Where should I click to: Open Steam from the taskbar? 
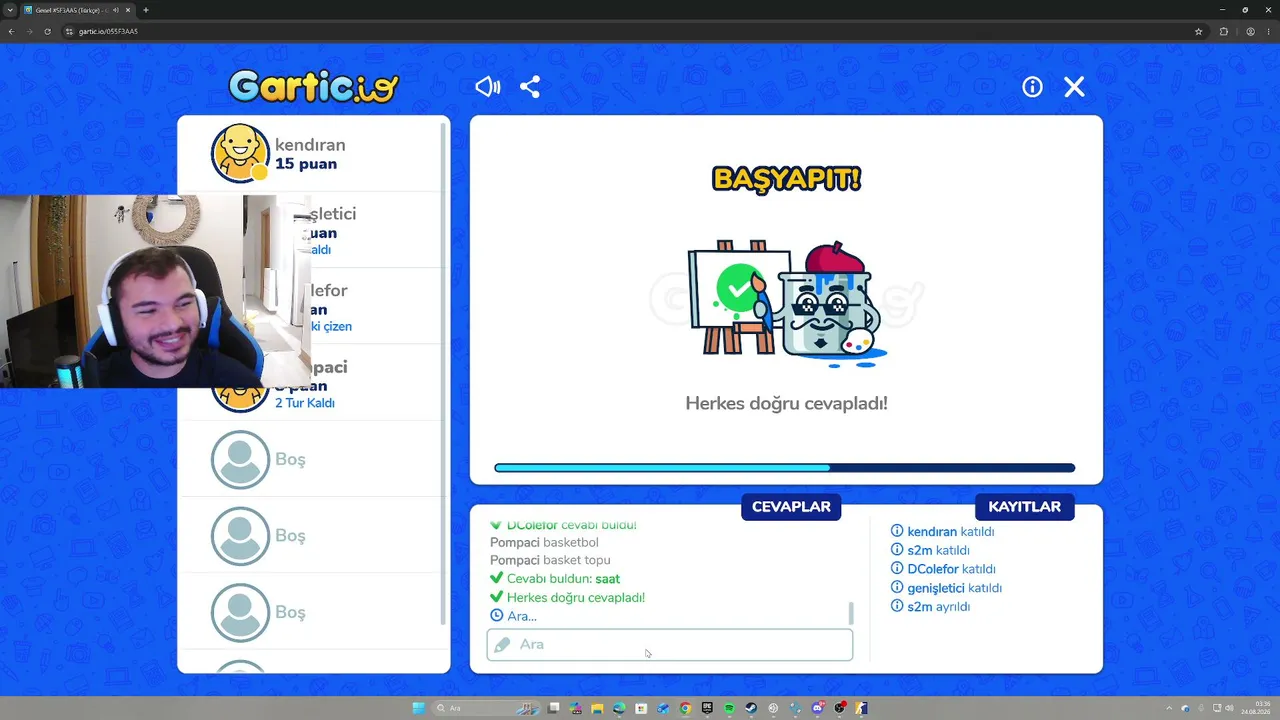751,708
